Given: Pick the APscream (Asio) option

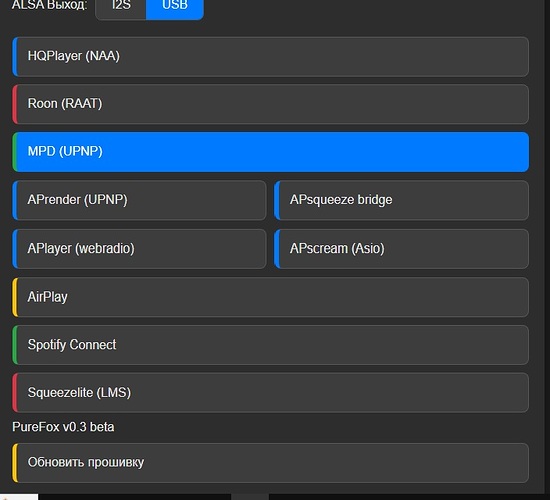Looking at the screenshot, I should 402,249.
